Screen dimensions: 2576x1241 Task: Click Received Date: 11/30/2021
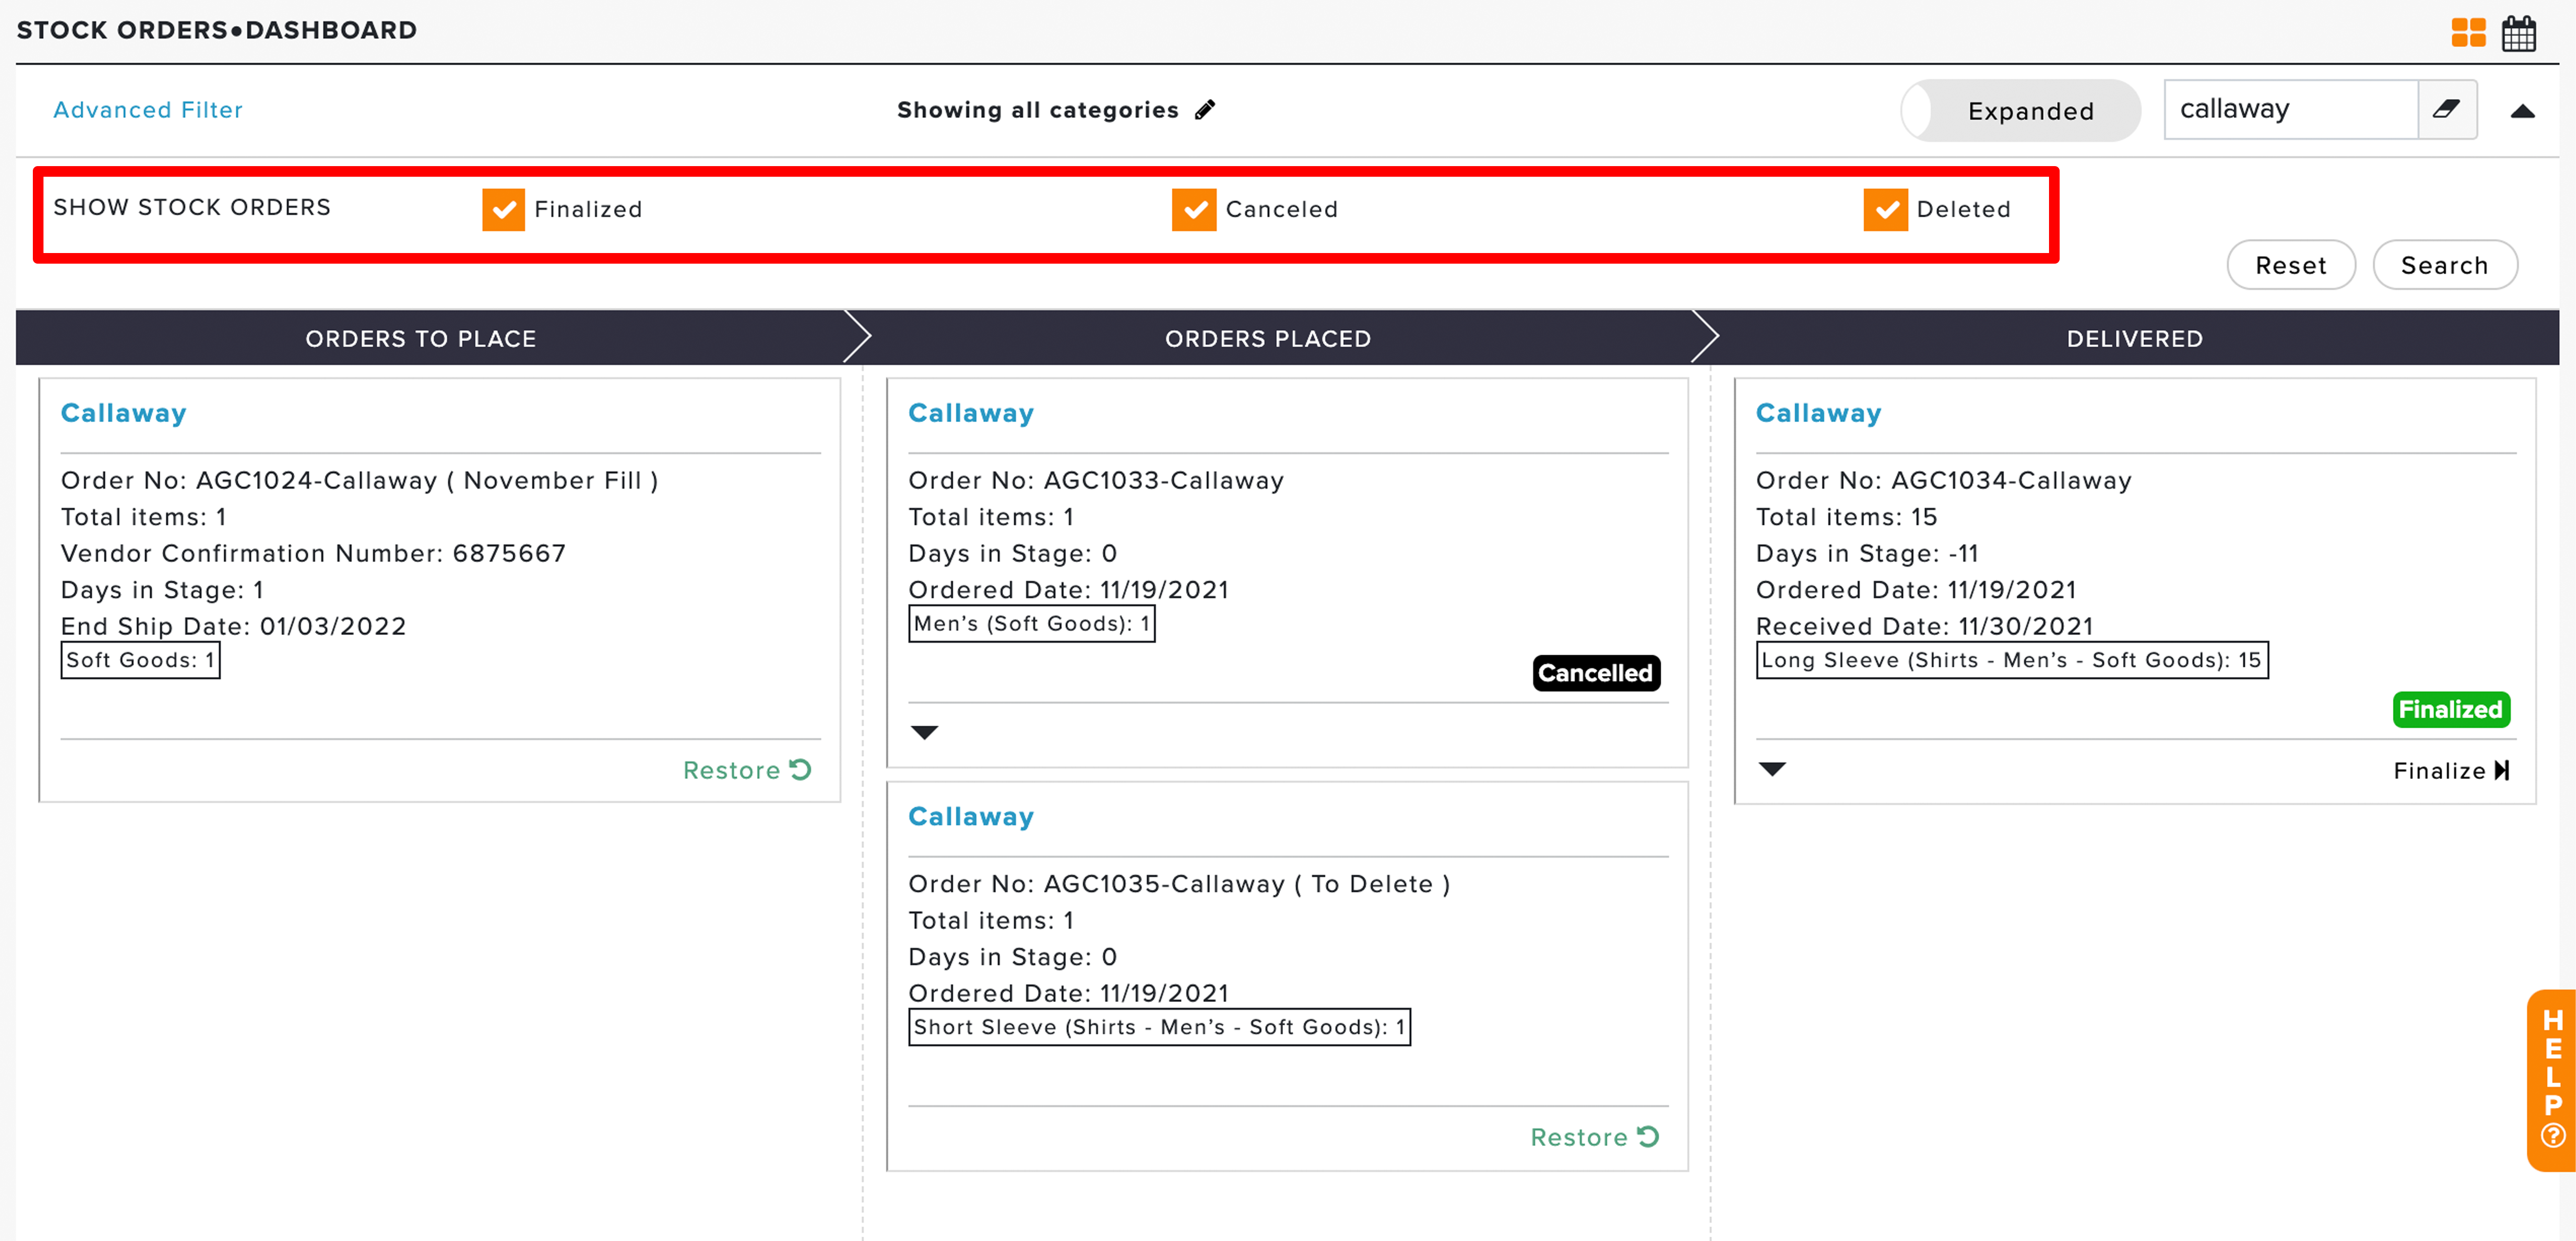tap(1924, 626)
